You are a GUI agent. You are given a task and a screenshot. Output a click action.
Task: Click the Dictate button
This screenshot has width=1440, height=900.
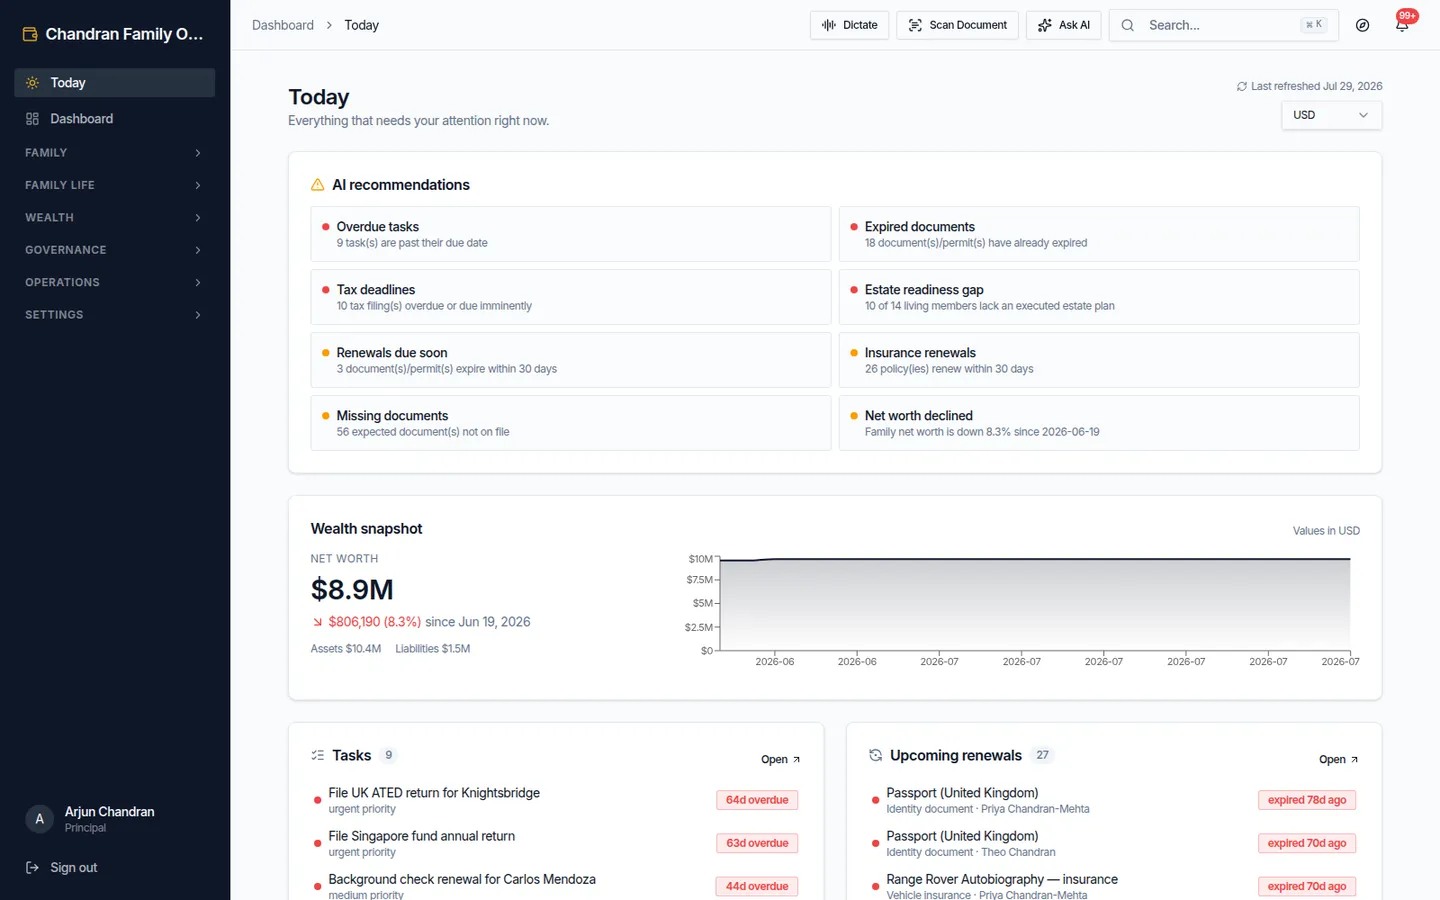tap(849, 25)
